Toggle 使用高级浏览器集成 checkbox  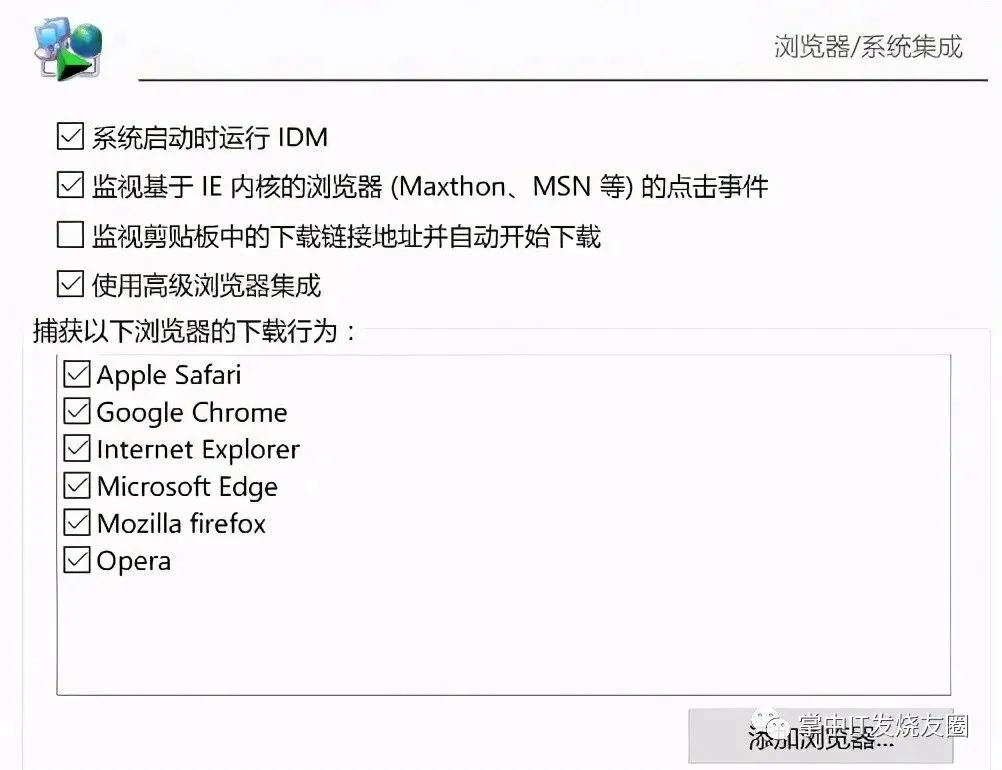click(70, 284)
